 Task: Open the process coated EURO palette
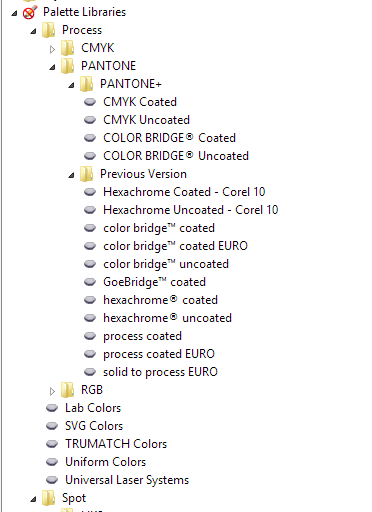click(x=159, y=354)
